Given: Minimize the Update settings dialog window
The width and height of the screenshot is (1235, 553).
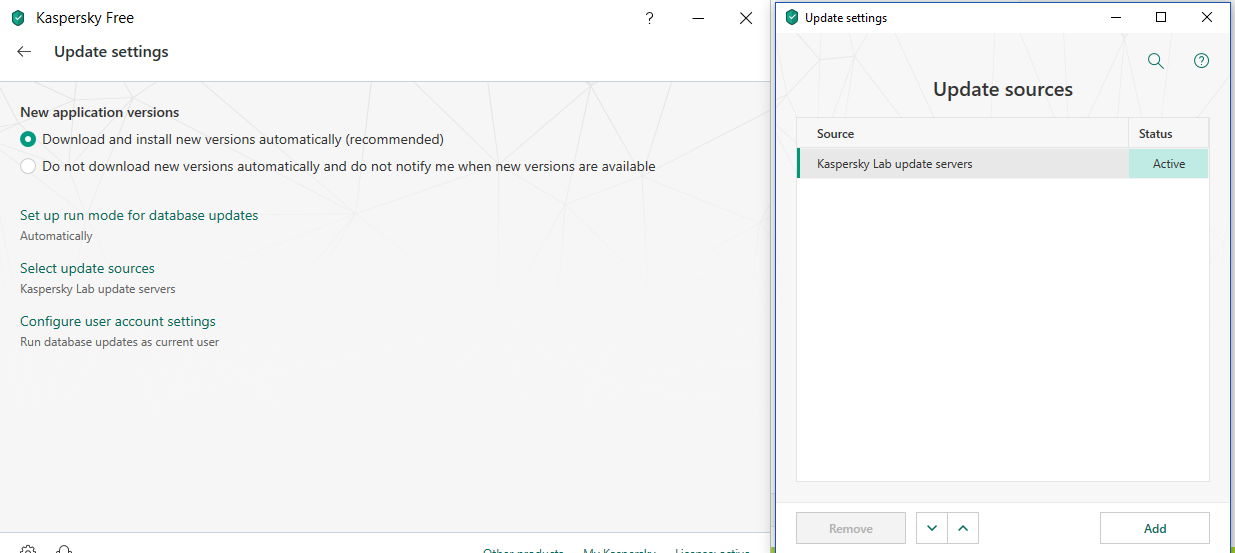Looking at the screenshot, I should point(1115,17).
